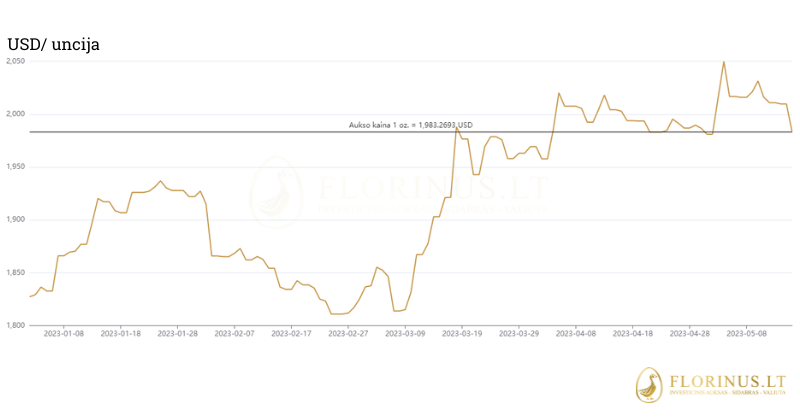Click the FLORINUS.LT brand text in the footer
The image size is (800, 420).
(727, 381)
